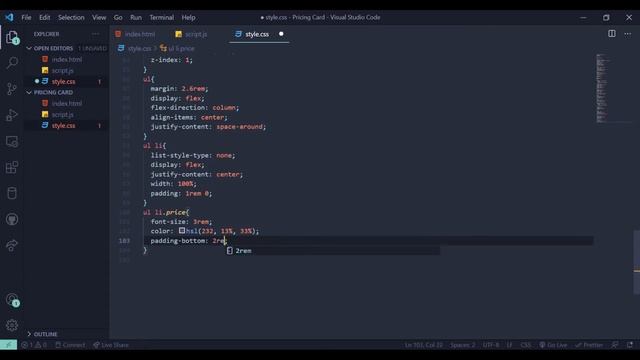Open the editor More Actions ellipsis
640x360 pixels.
pos(628,34)
